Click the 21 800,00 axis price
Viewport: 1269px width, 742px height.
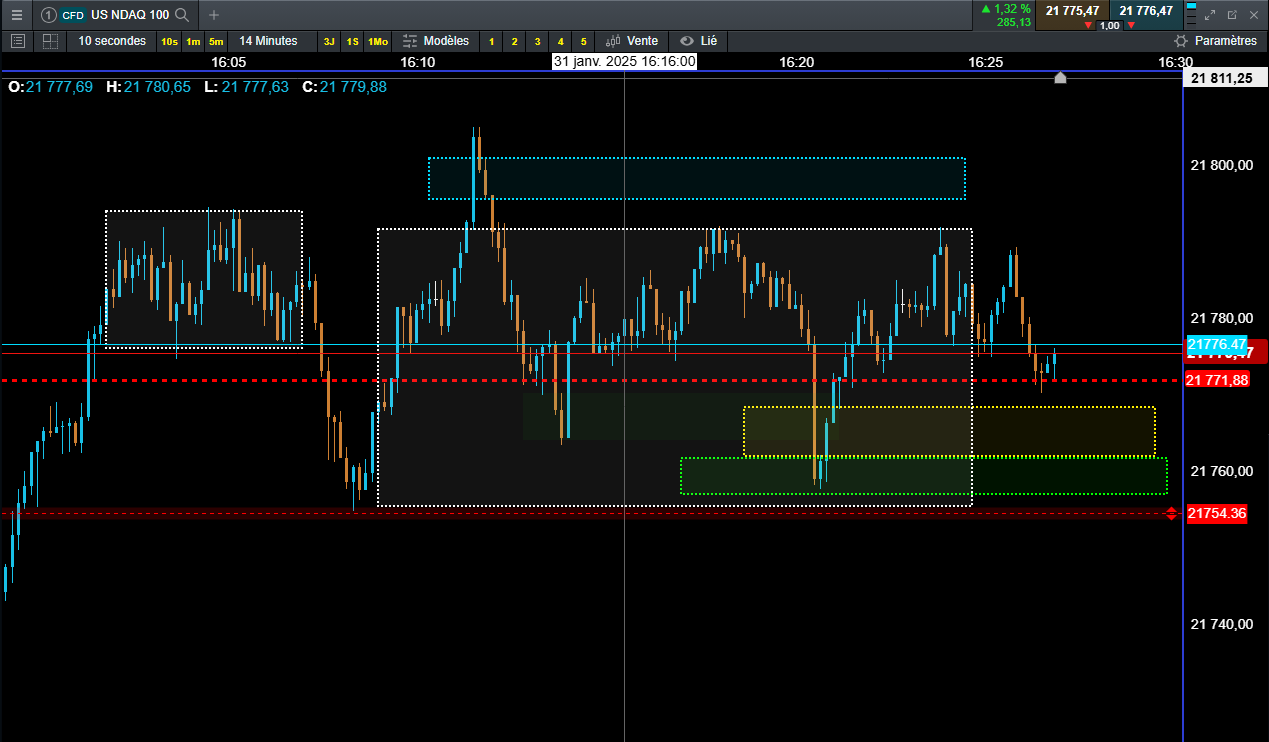[1223, 166]
